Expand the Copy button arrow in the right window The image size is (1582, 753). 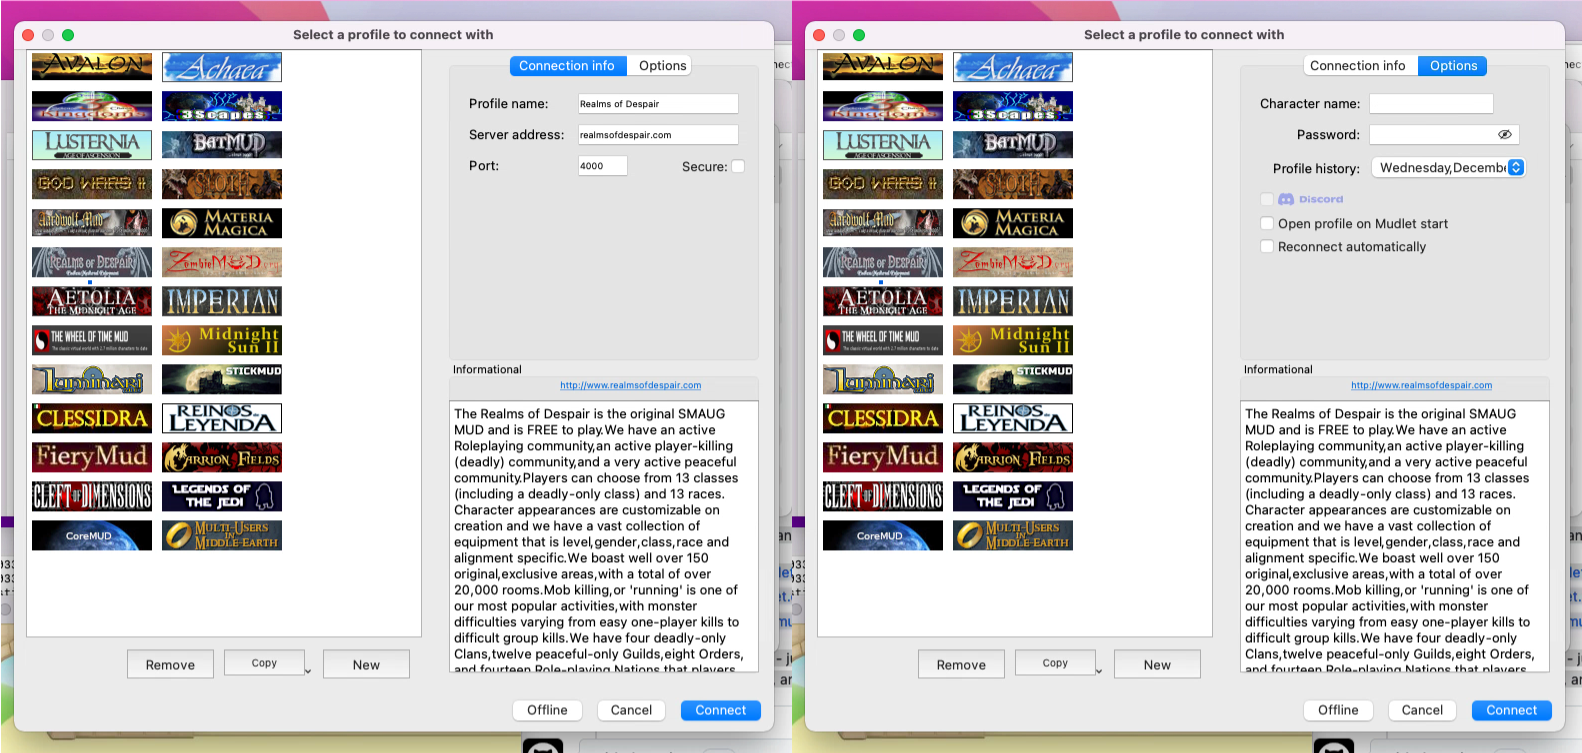tap(1098, 670)
